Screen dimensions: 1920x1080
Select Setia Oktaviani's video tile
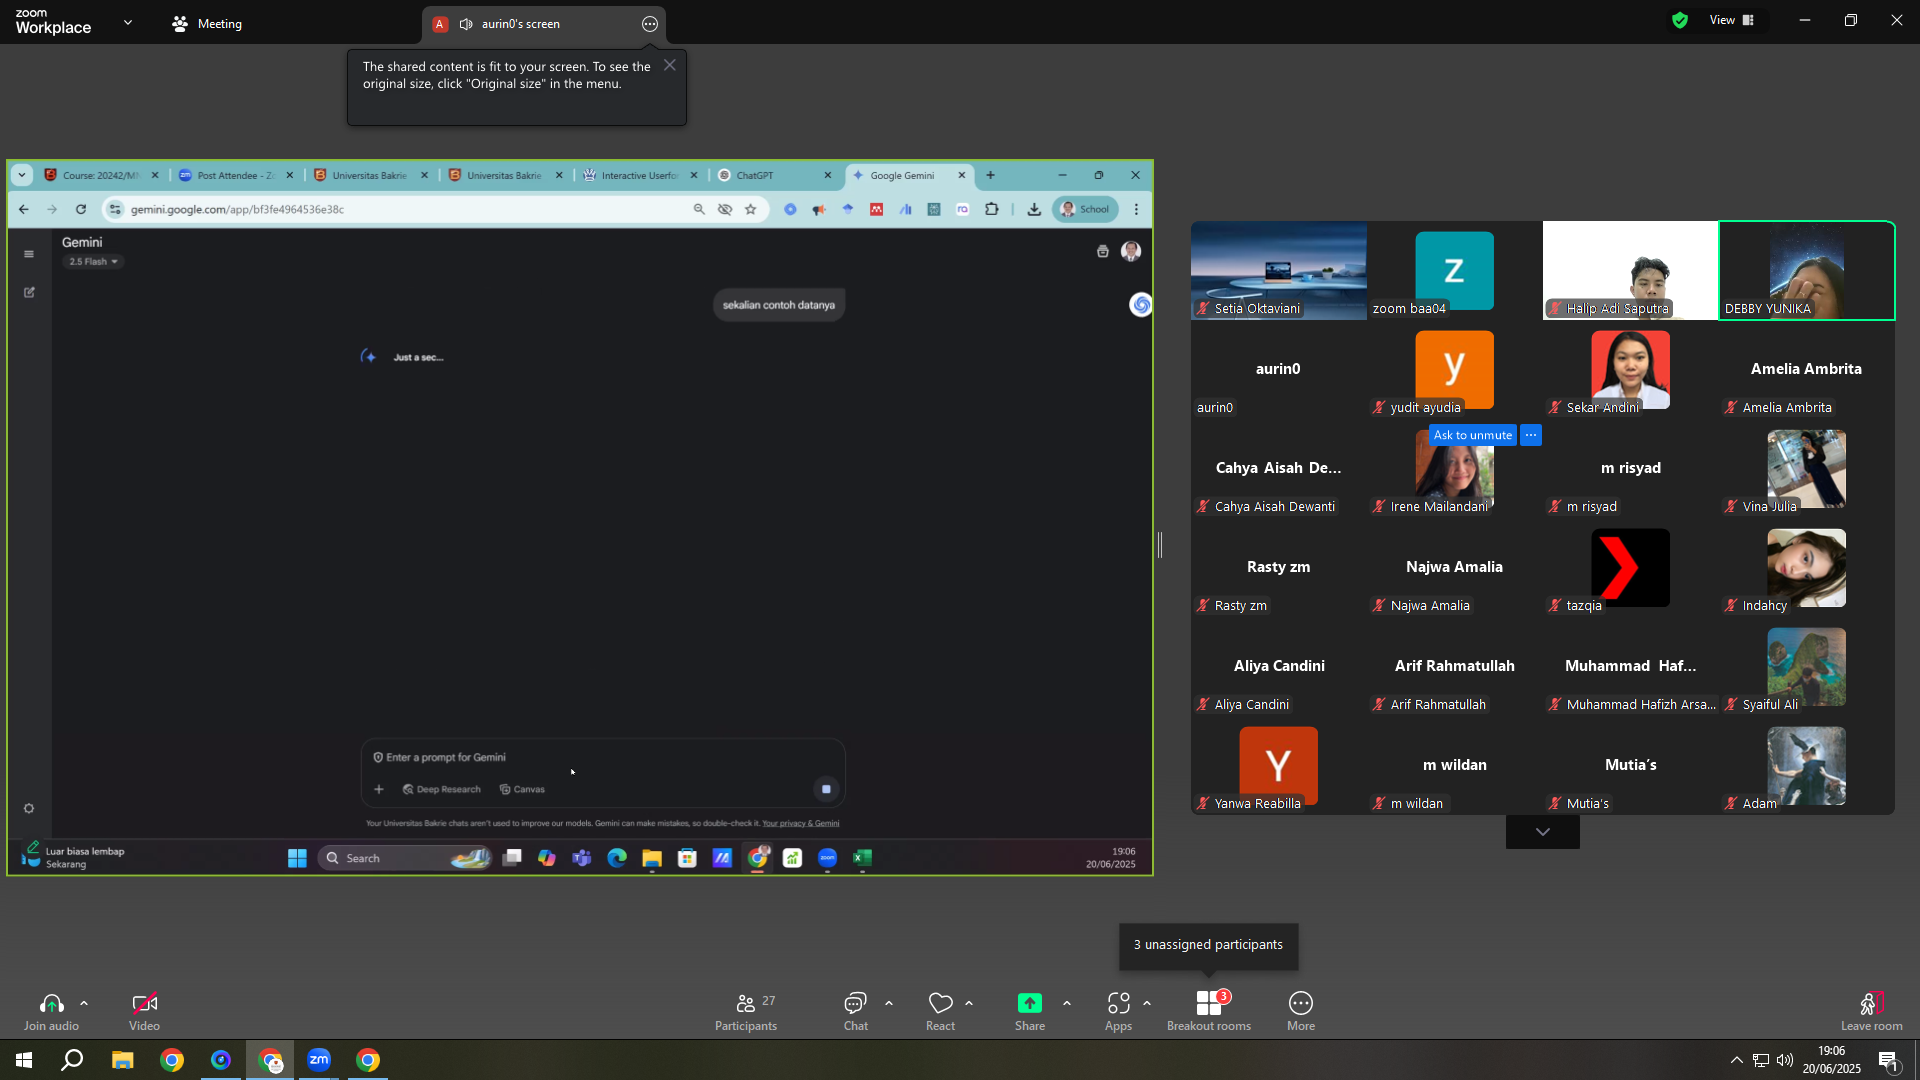click(1278, 270)
